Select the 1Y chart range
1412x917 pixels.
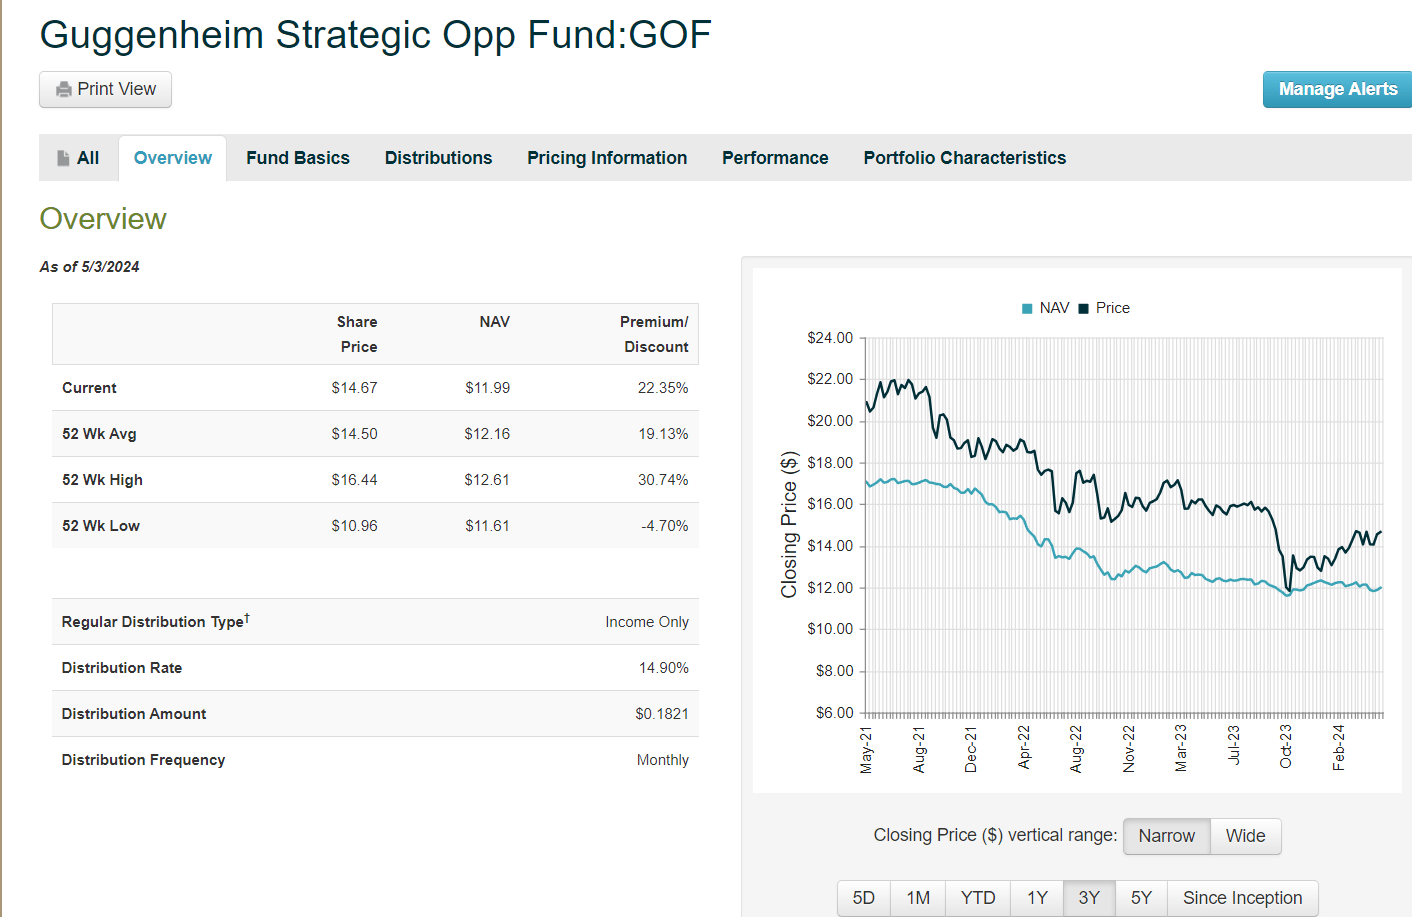[1037, 897]
